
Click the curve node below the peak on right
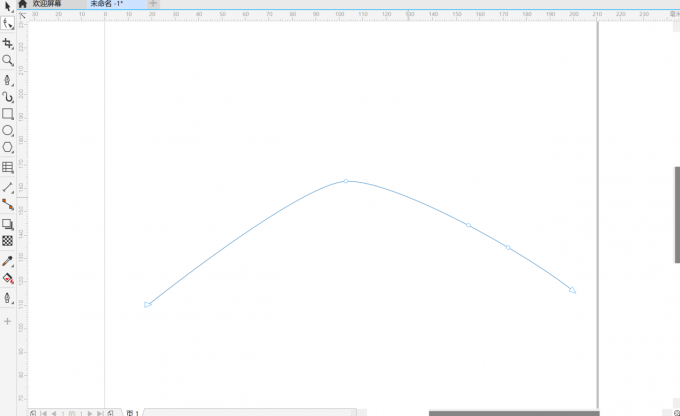(468, 225)
